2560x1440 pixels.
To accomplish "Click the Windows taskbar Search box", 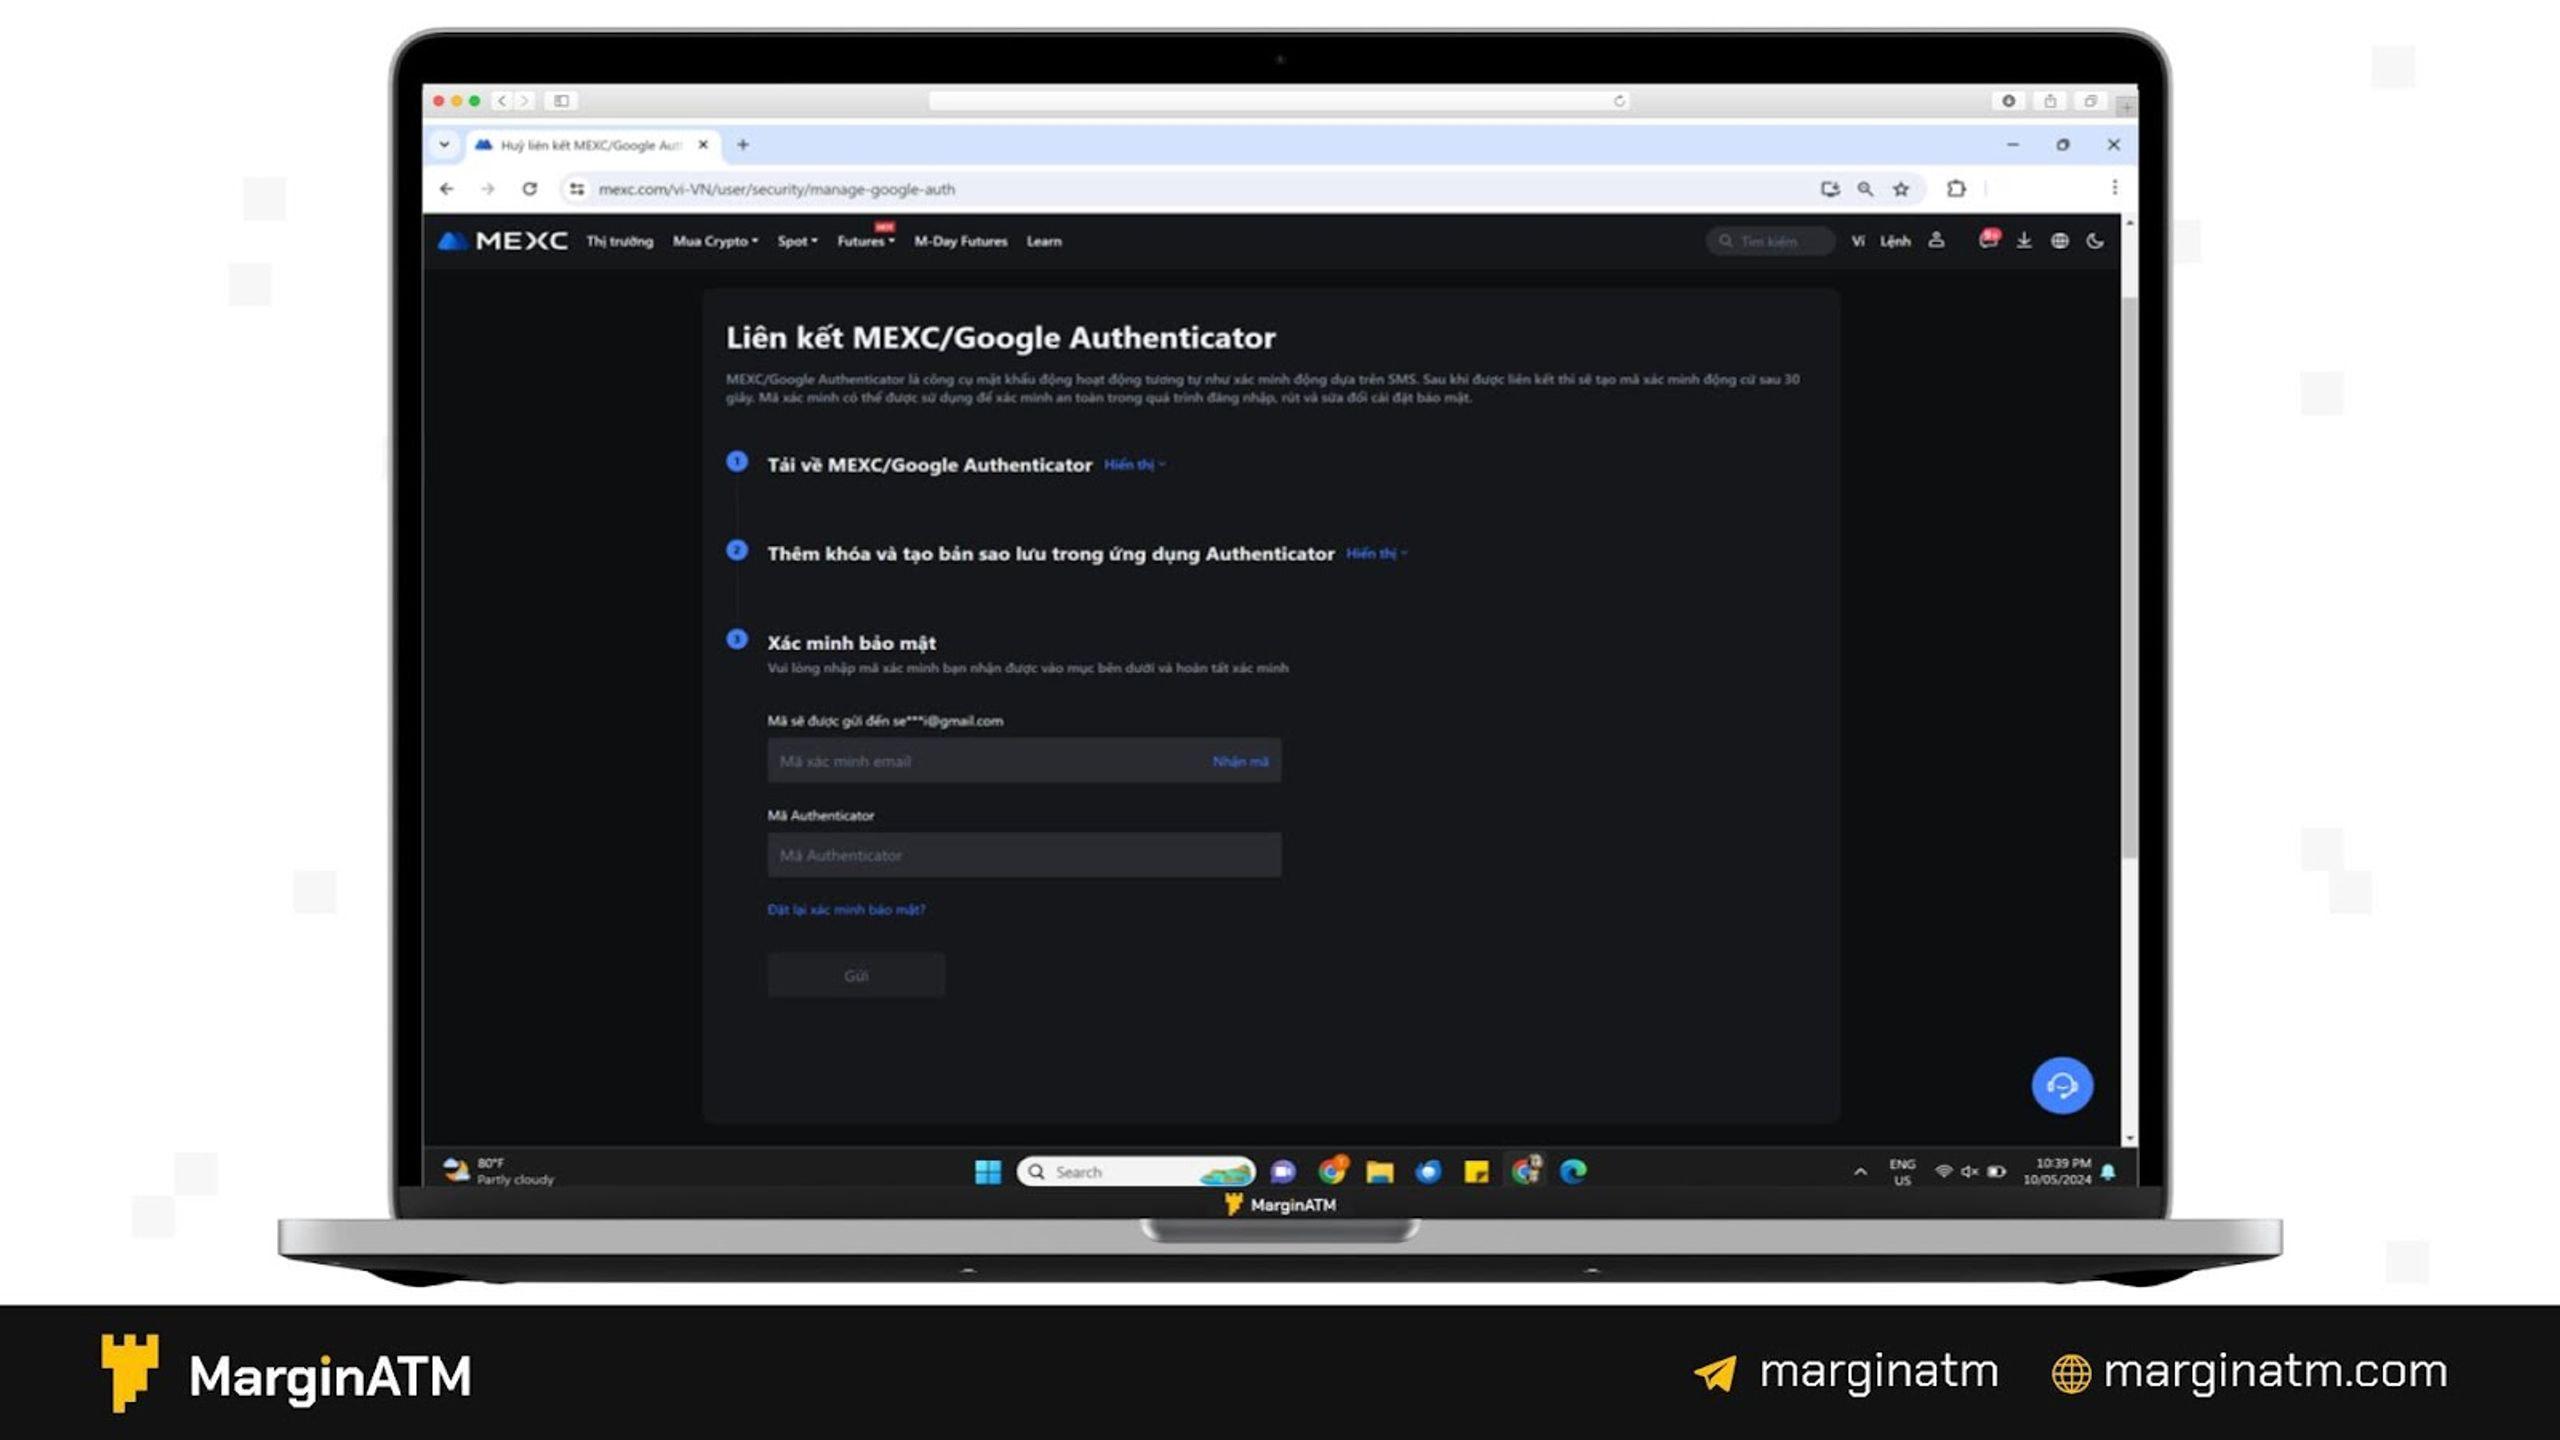I will [x=1136, y=1171].
